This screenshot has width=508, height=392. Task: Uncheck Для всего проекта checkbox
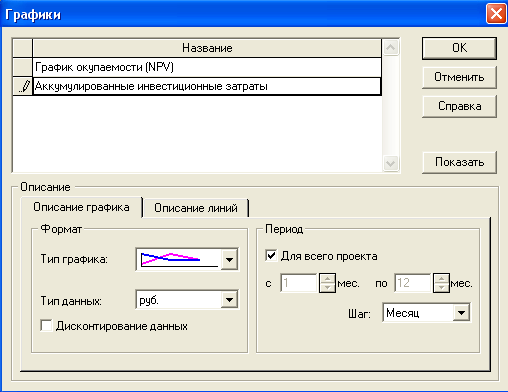[271, 256]
